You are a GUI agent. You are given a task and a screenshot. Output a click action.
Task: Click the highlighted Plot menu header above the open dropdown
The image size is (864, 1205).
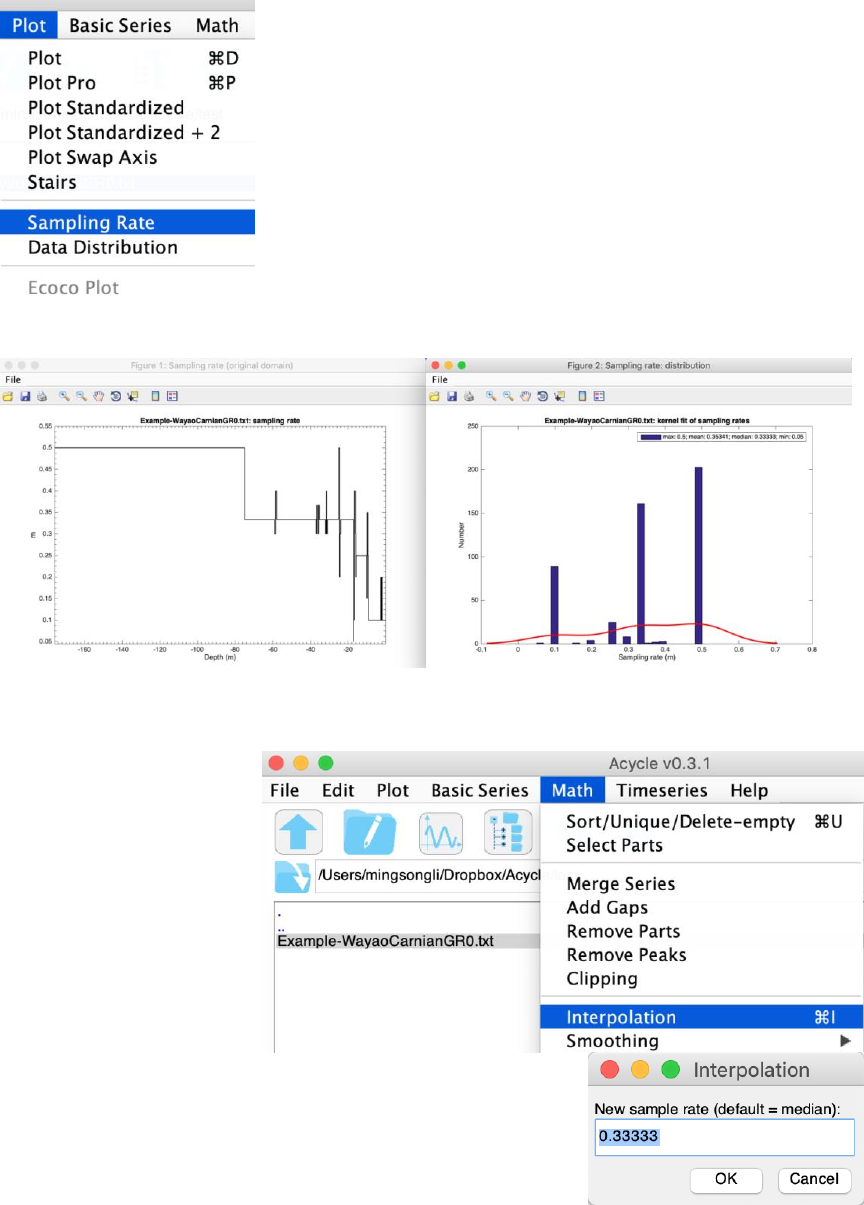click(x=29, y=25)
